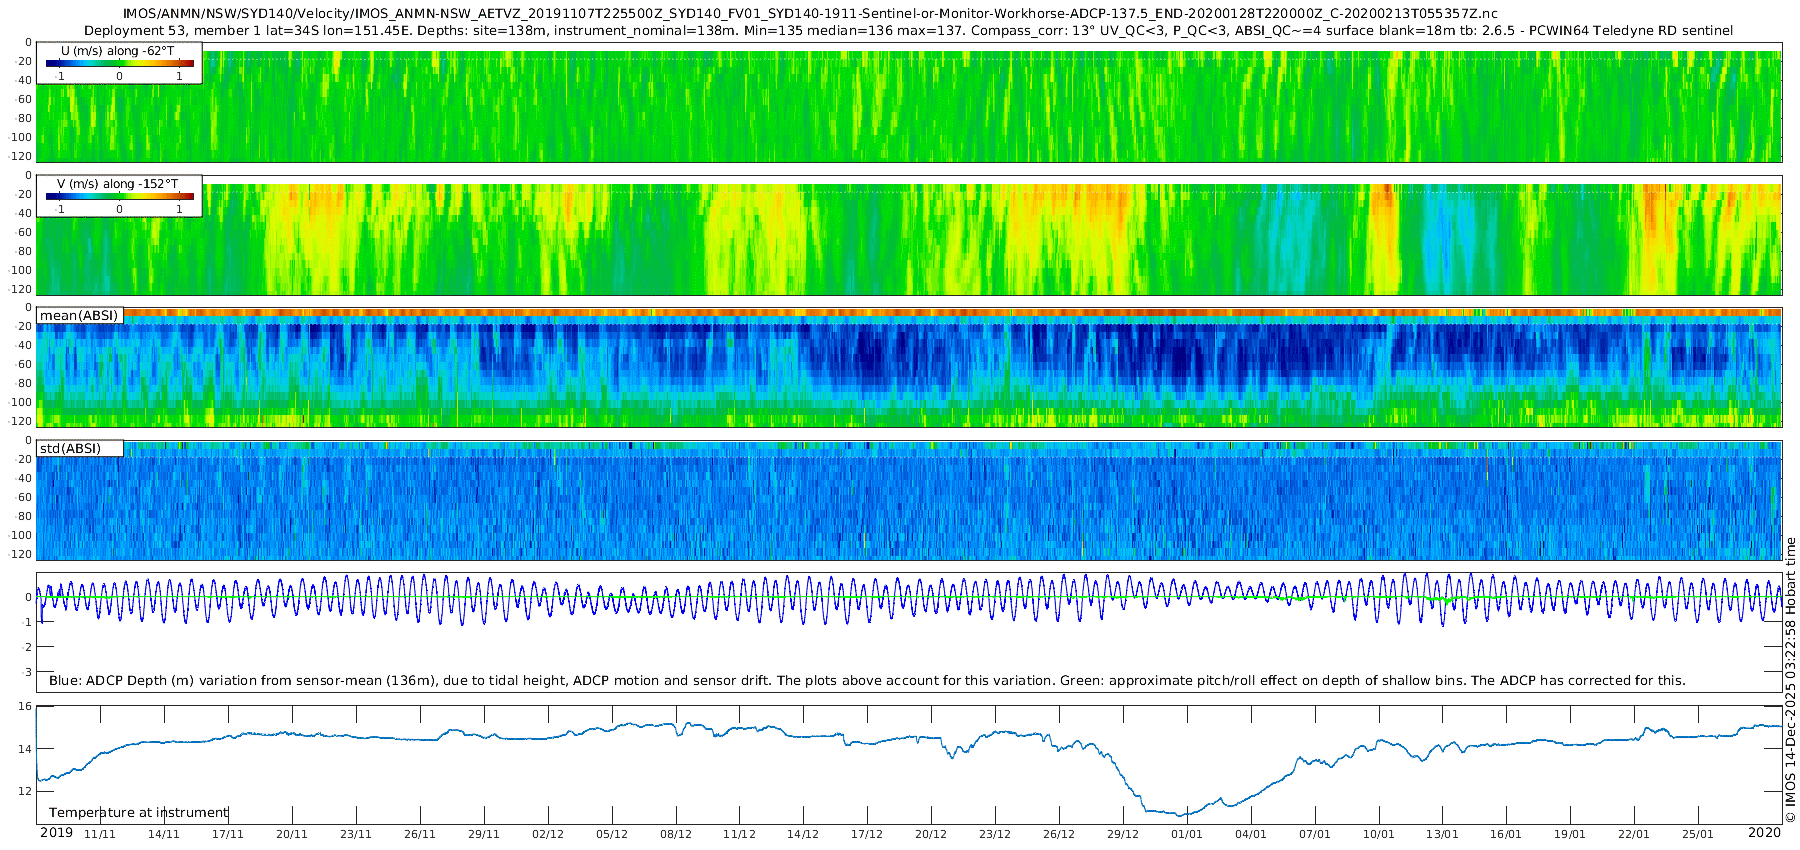Click the temperature minimum dip near 01/01

[1180, 814]
